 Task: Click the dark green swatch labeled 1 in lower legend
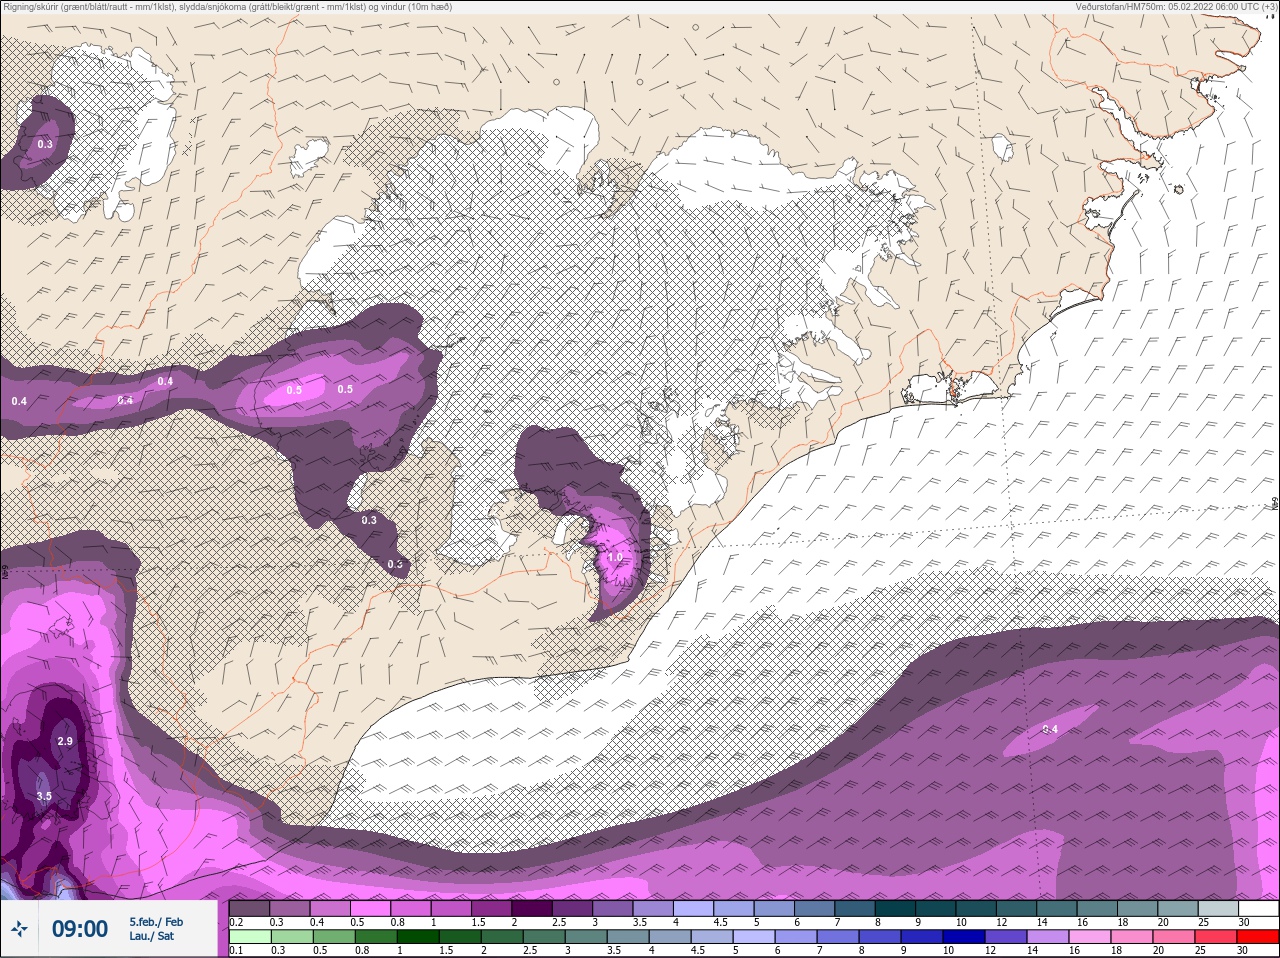pyautogui.click(x=418, y=936)
